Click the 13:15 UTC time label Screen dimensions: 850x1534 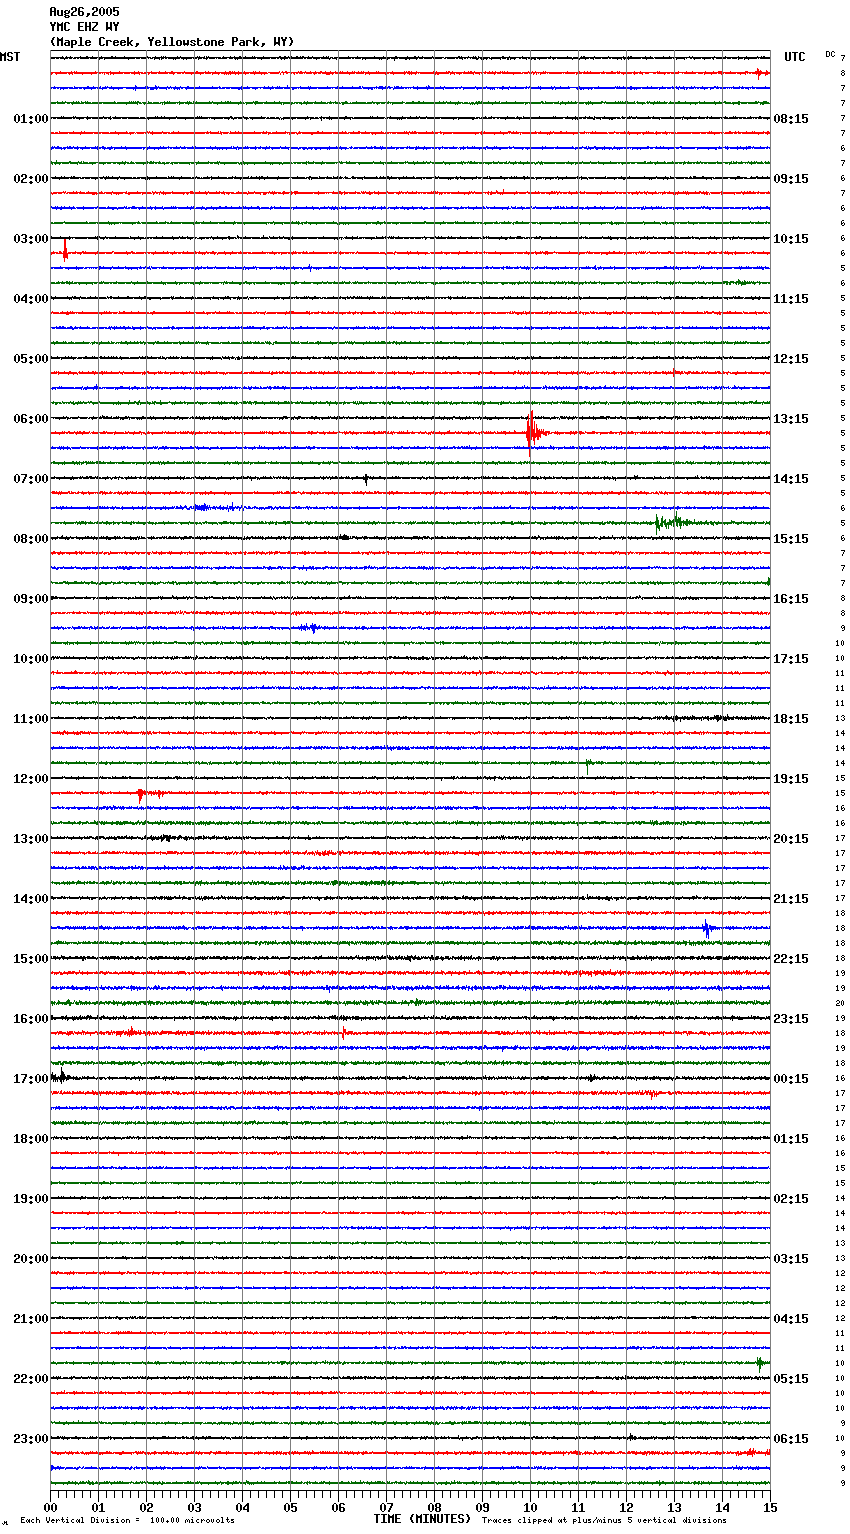coord(791,419)
